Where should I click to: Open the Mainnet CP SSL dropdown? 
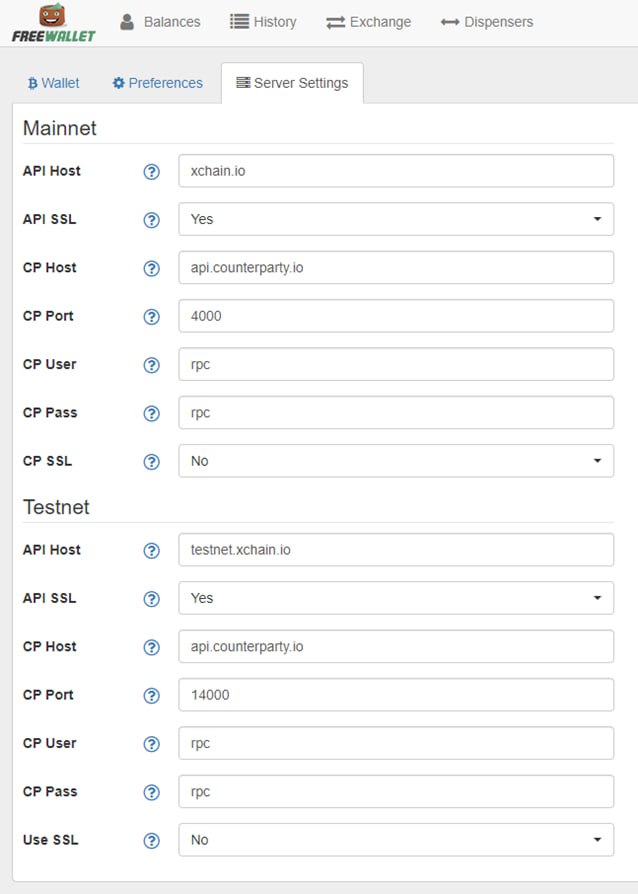[396, 461]
